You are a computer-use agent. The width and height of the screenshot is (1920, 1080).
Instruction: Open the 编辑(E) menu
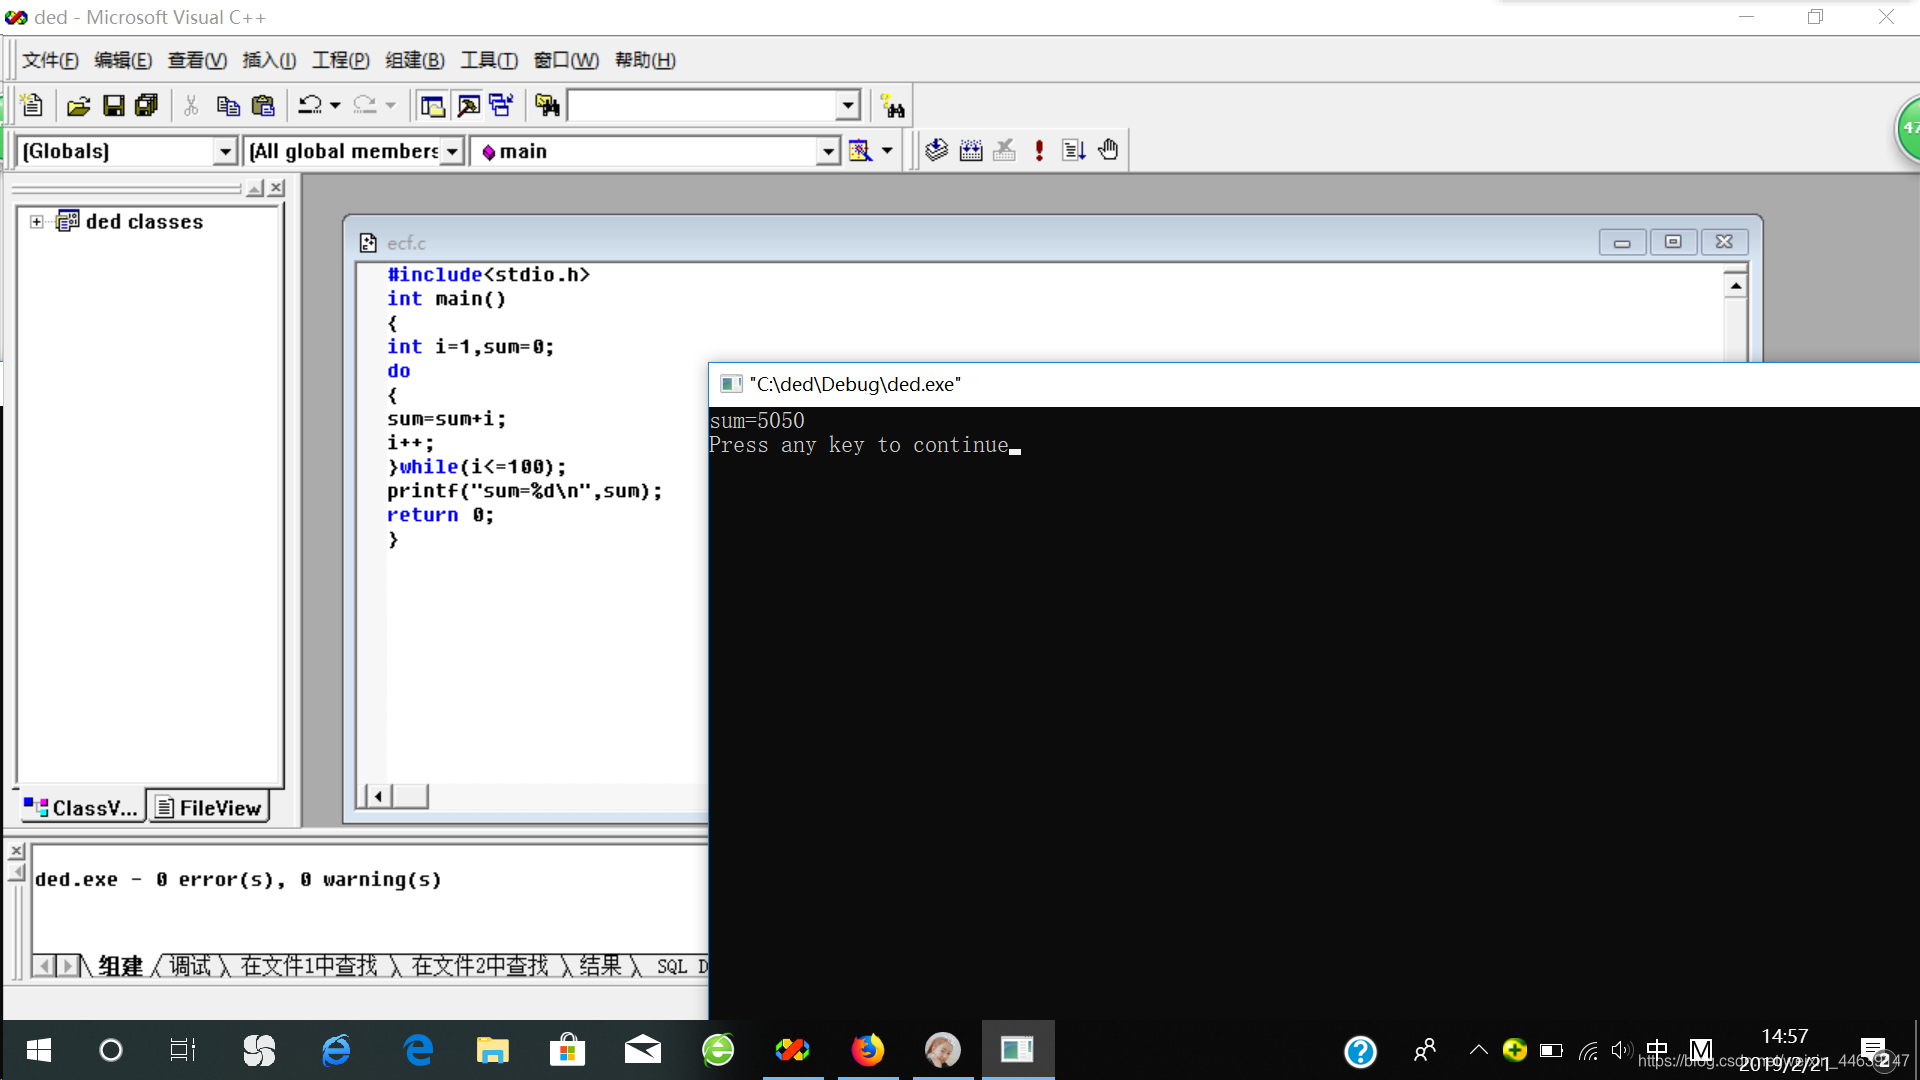click(123, 60)
